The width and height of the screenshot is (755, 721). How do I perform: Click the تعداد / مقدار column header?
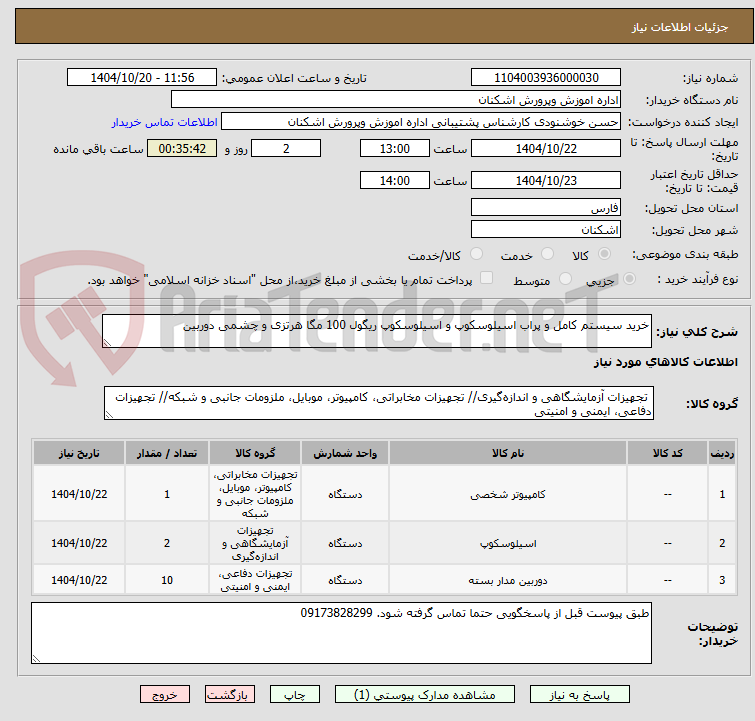(167, 453)
